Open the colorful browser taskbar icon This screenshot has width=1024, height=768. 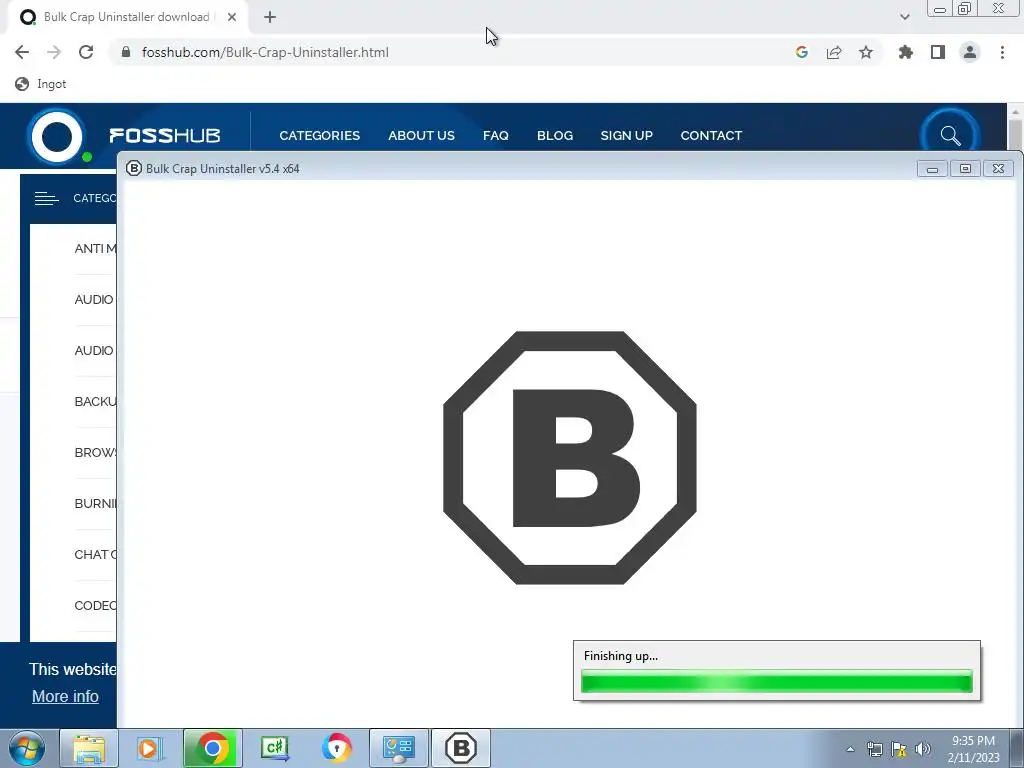pyautogui.click(x=336, y=748)
